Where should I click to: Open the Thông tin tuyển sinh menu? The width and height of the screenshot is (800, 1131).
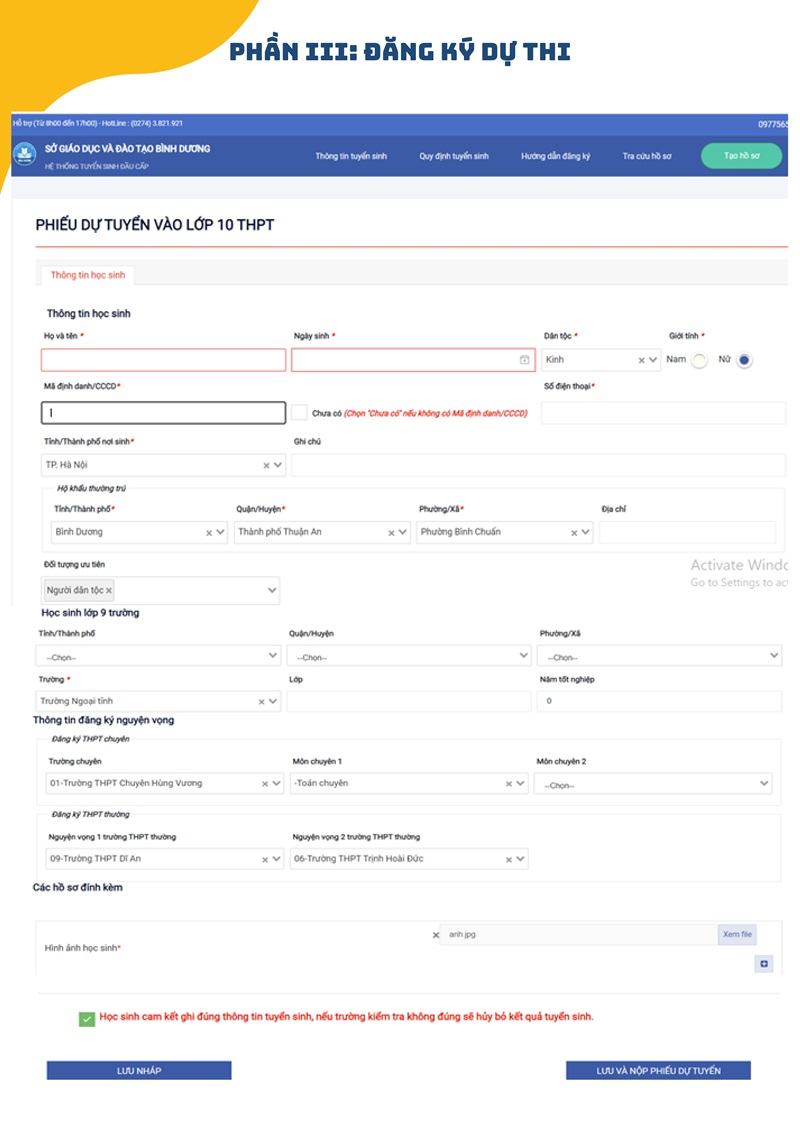coord(351,156)
